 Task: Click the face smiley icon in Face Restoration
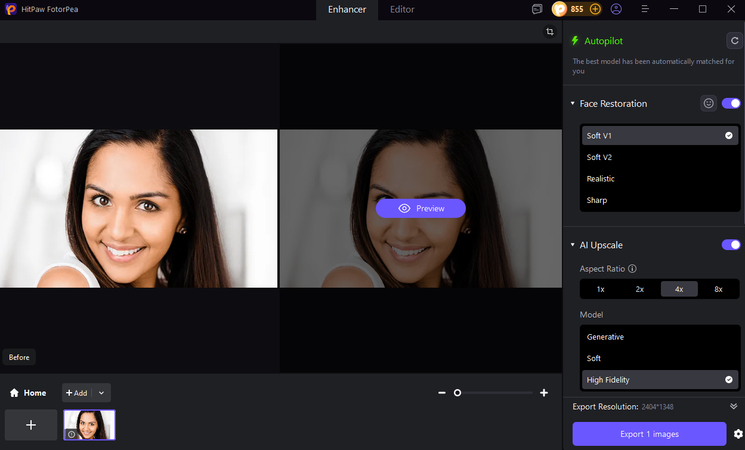708,103
